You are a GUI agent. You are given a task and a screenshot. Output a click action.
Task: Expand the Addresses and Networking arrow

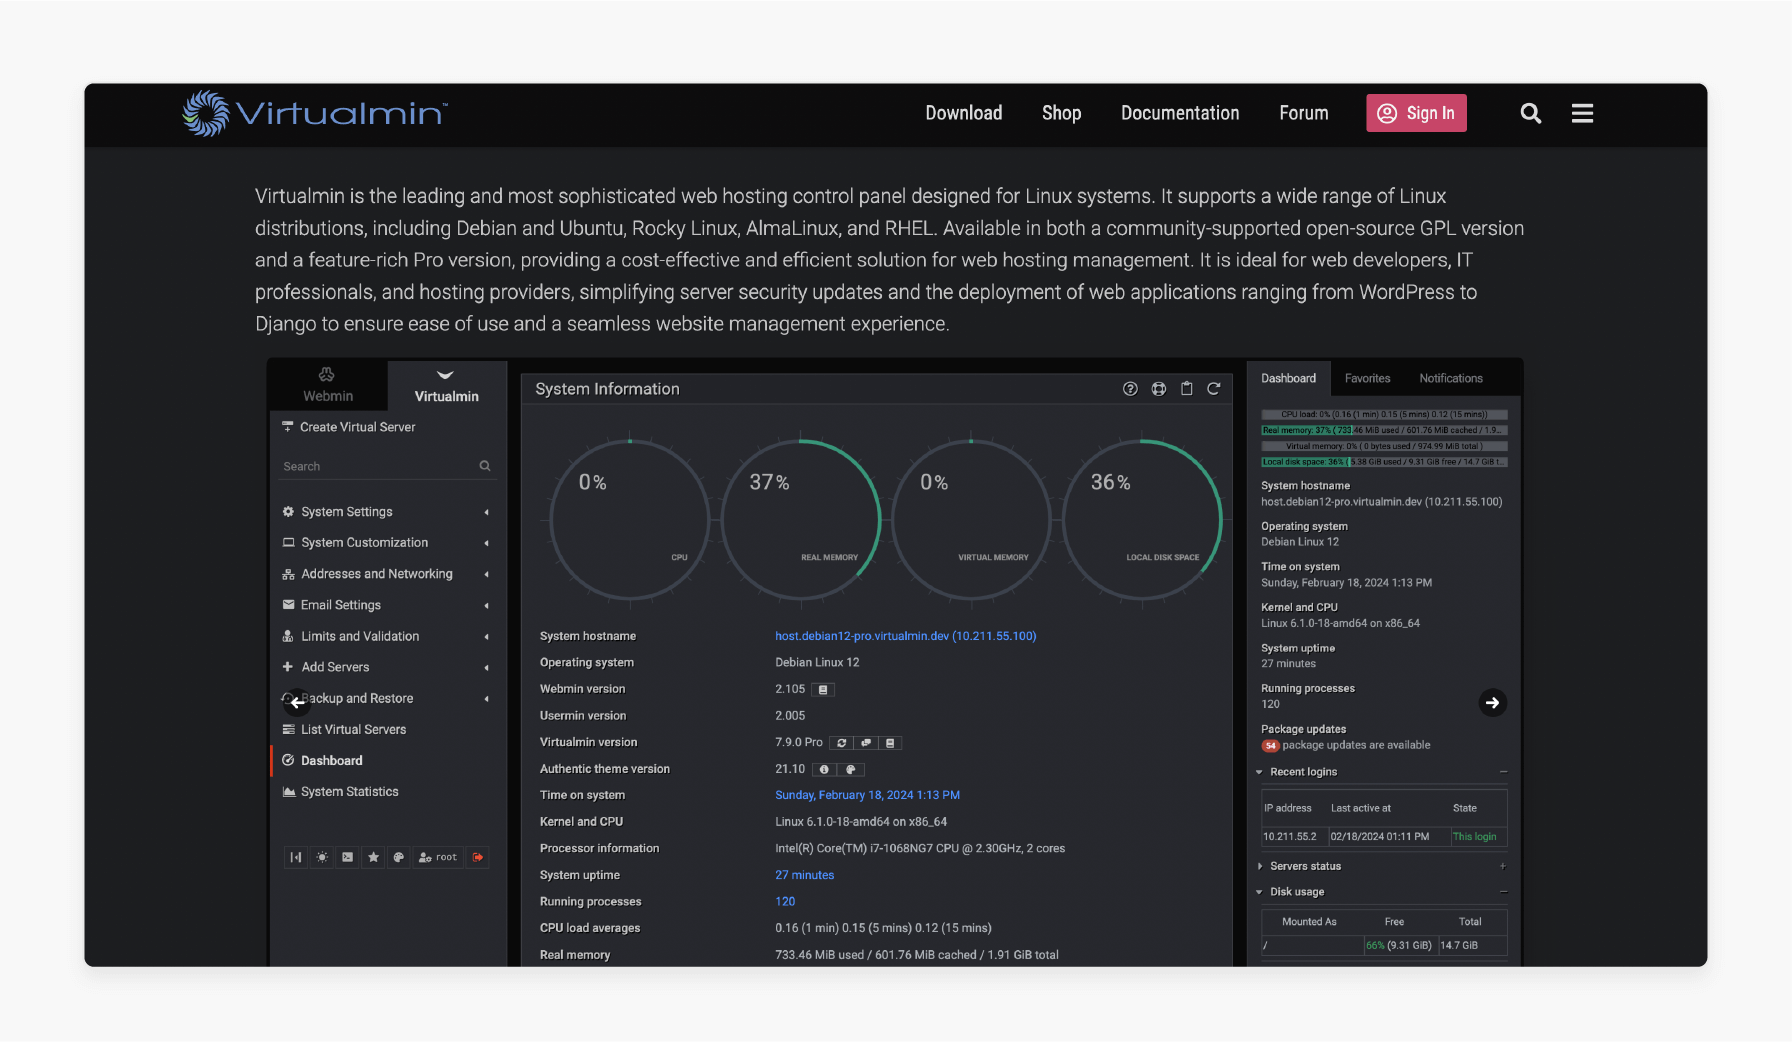point(487,574)
